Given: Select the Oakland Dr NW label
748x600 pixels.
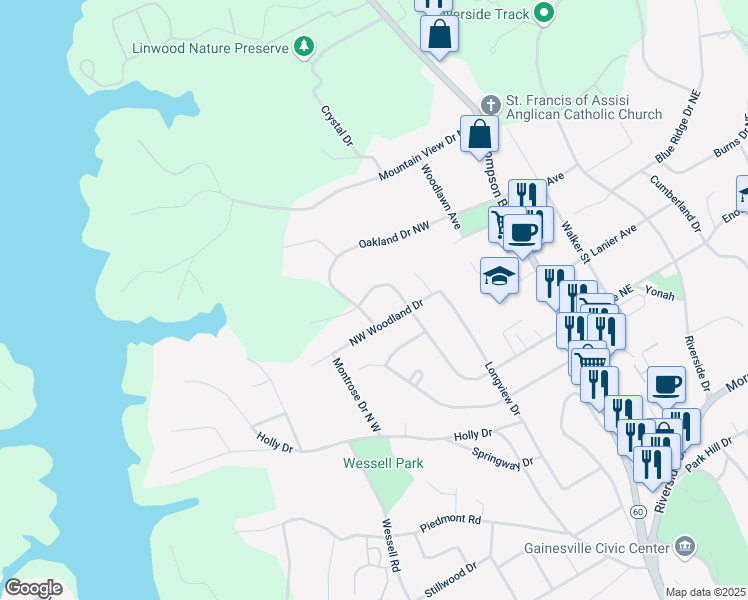Looking at the screenshot, I should pos(394,235).
